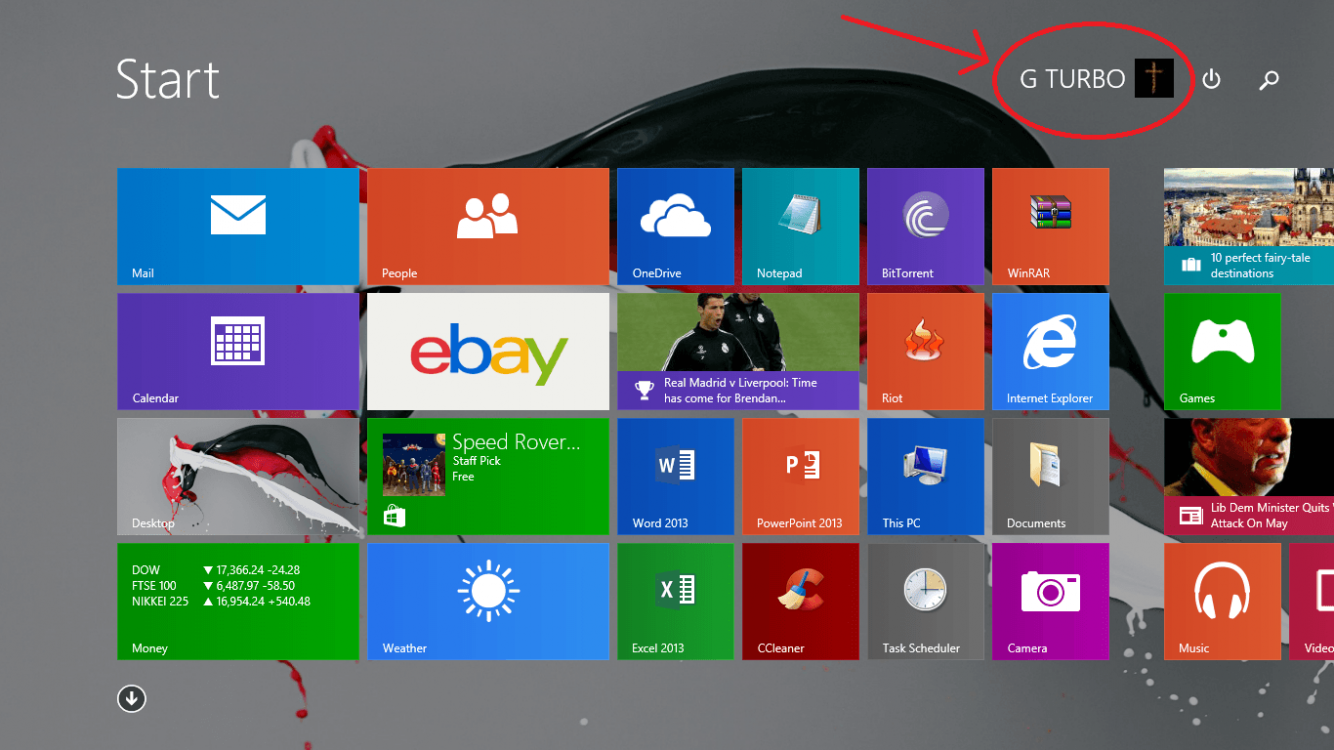Open Lib Dem Minister Quits news tile
The width and height of the screenshot is (1334, 750).
pos(1249,477)
